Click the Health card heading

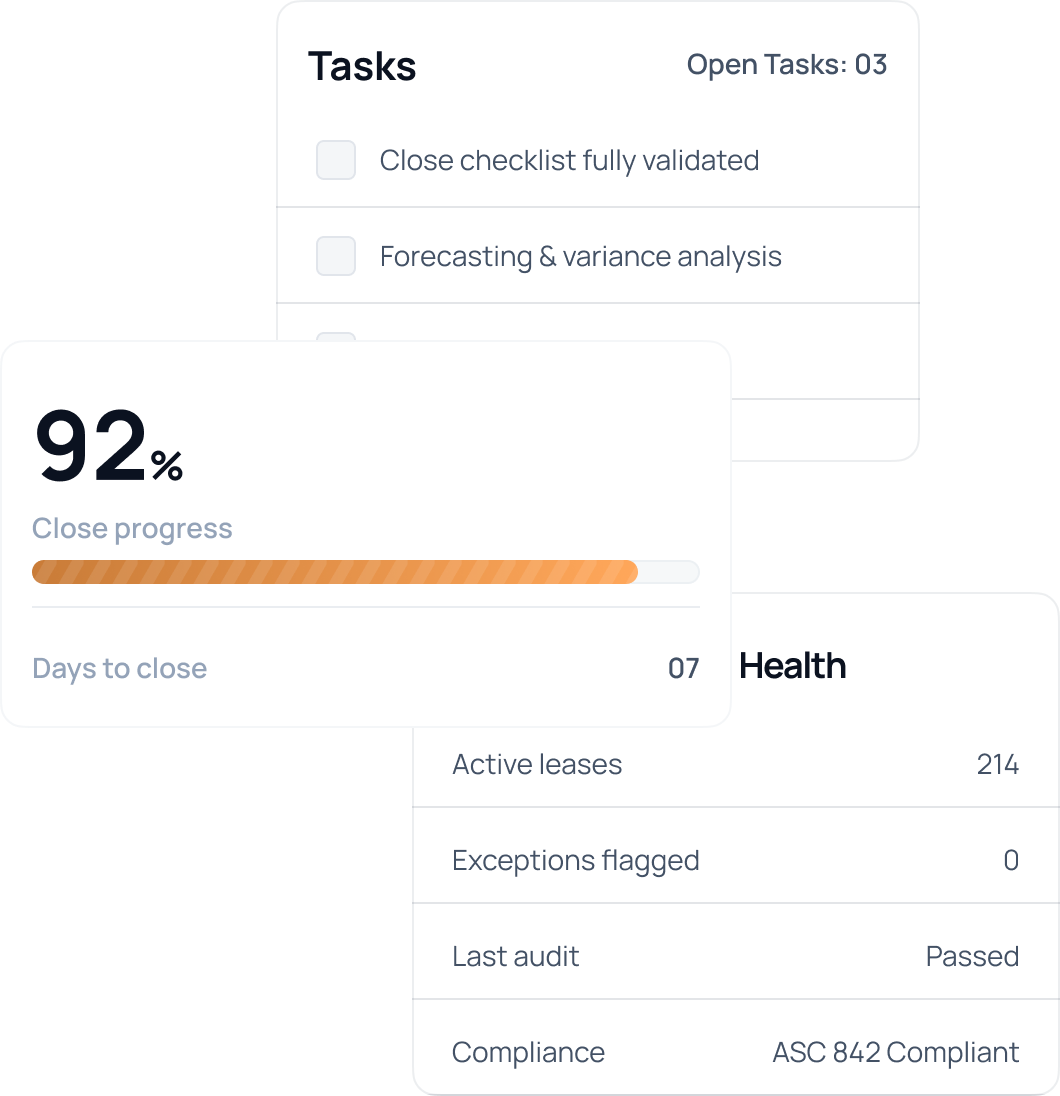[x=792, y=666]
